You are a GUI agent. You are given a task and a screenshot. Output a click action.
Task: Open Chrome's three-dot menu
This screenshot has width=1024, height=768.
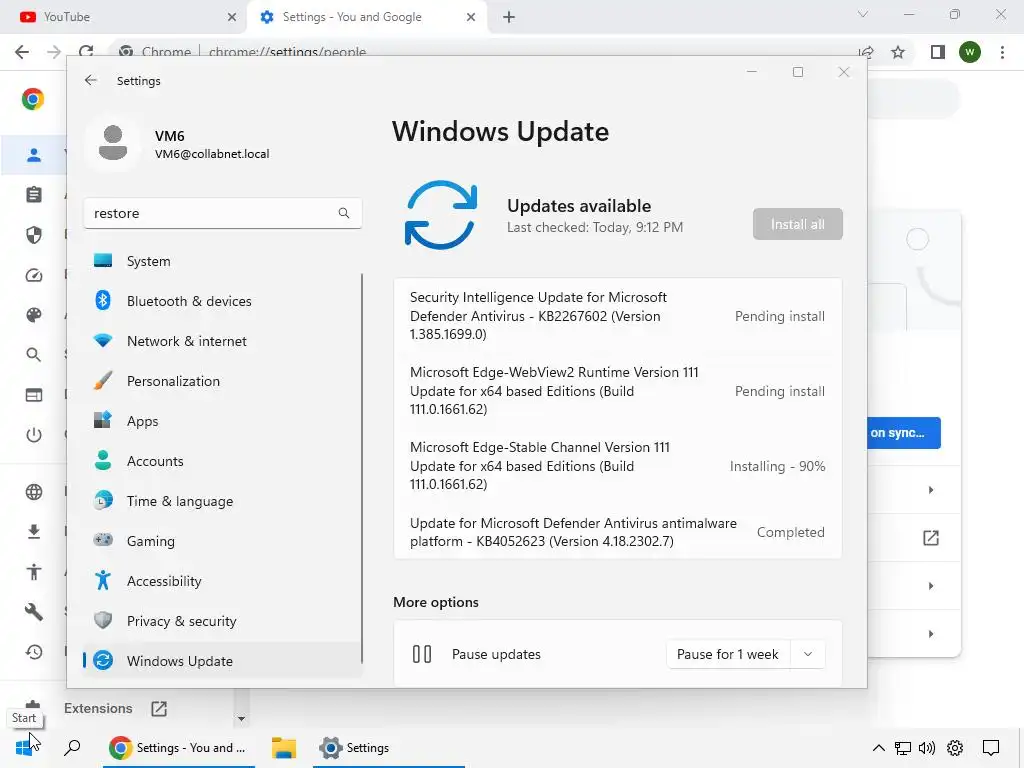(x=1002, y=52)
